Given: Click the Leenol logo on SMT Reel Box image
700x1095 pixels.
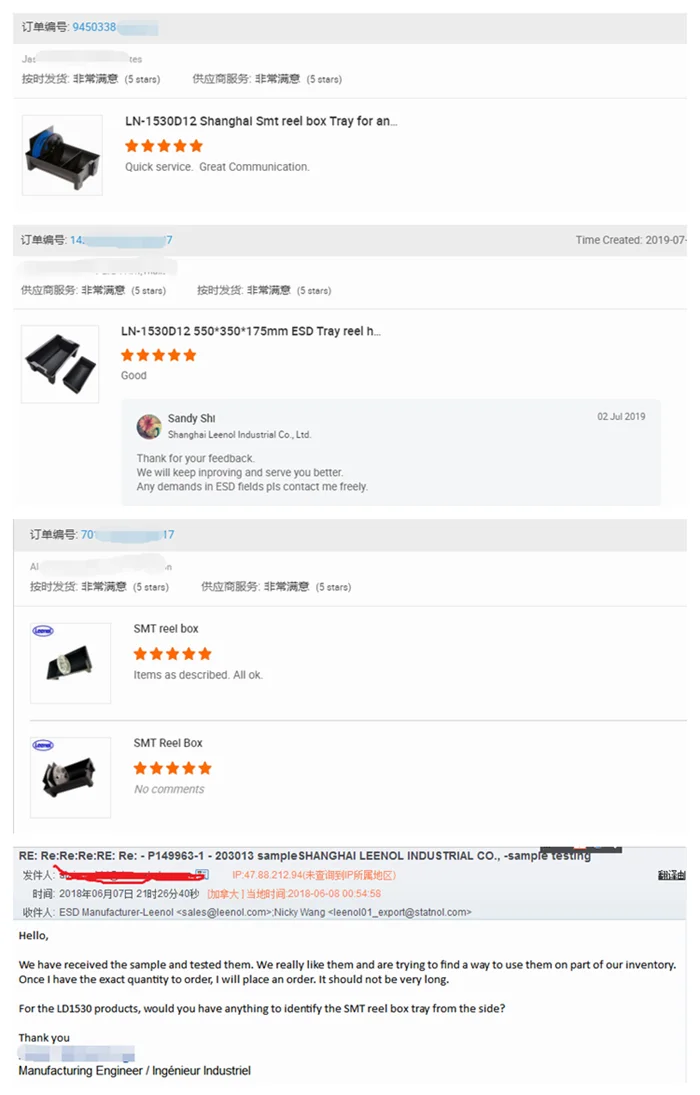Looking at the screenshot, I should [x=43, y=746].
